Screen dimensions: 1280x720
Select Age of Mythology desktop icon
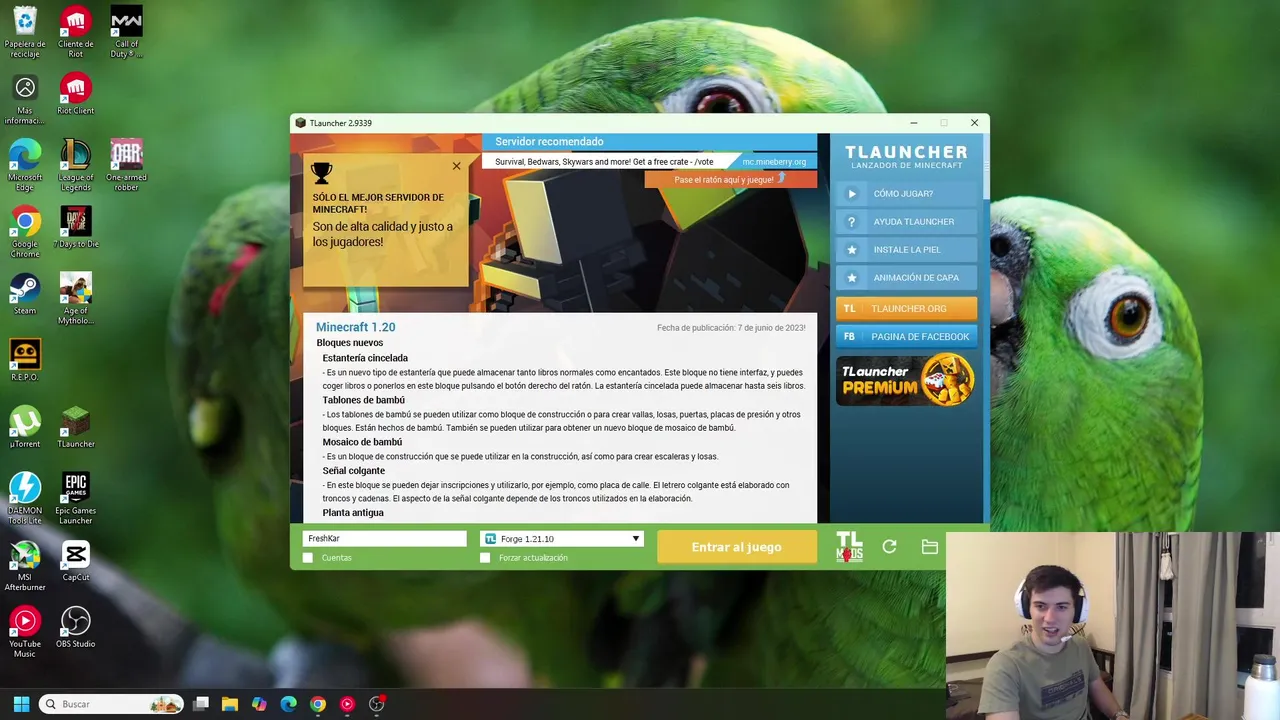(76, 298)
